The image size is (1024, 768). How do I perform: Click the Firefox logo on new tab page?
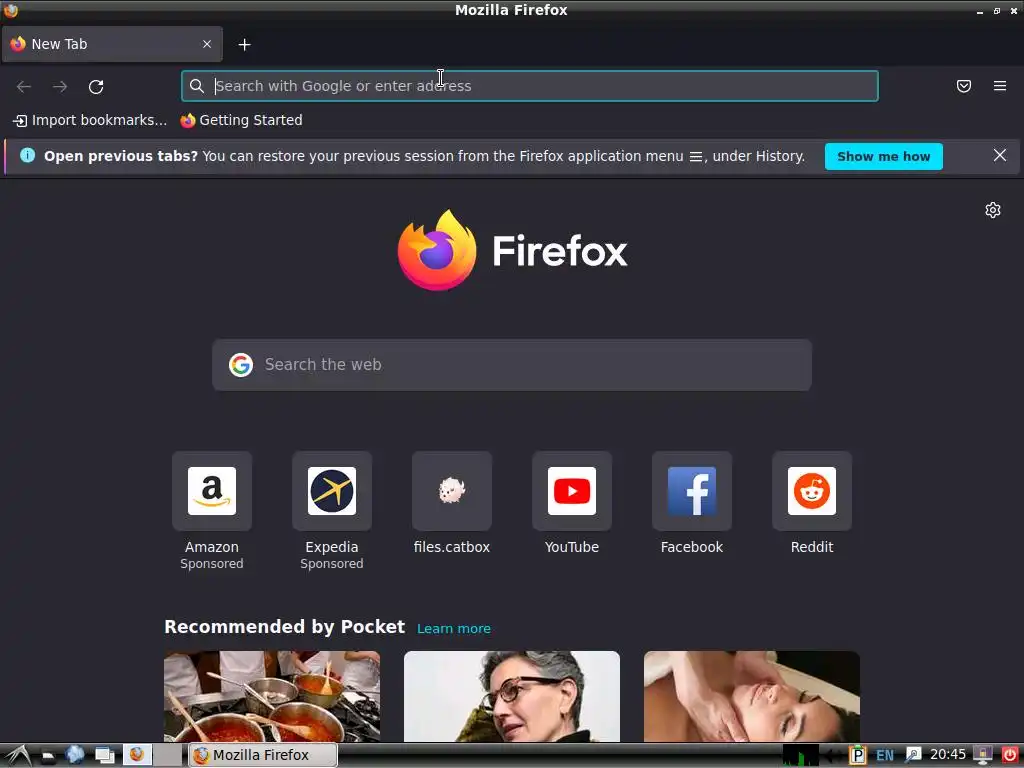(512, 250)
